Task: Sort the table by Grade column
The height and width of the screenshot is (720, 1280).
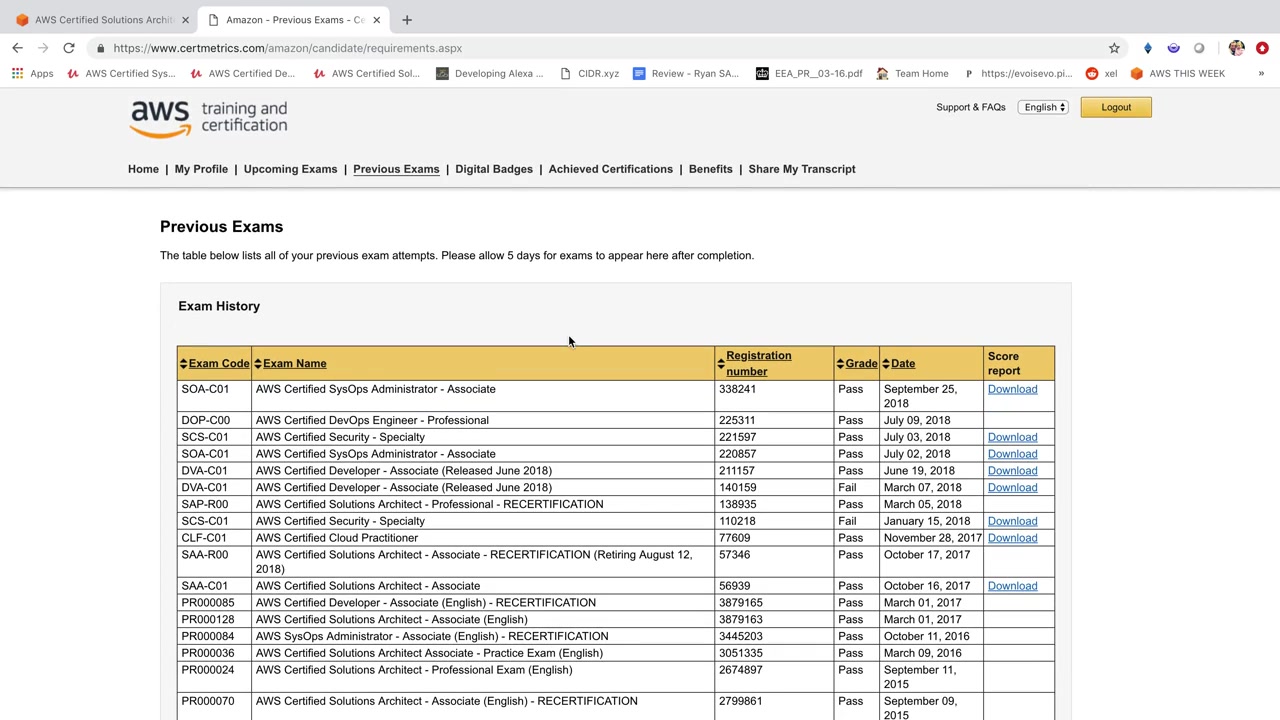Action: point(860,364)
